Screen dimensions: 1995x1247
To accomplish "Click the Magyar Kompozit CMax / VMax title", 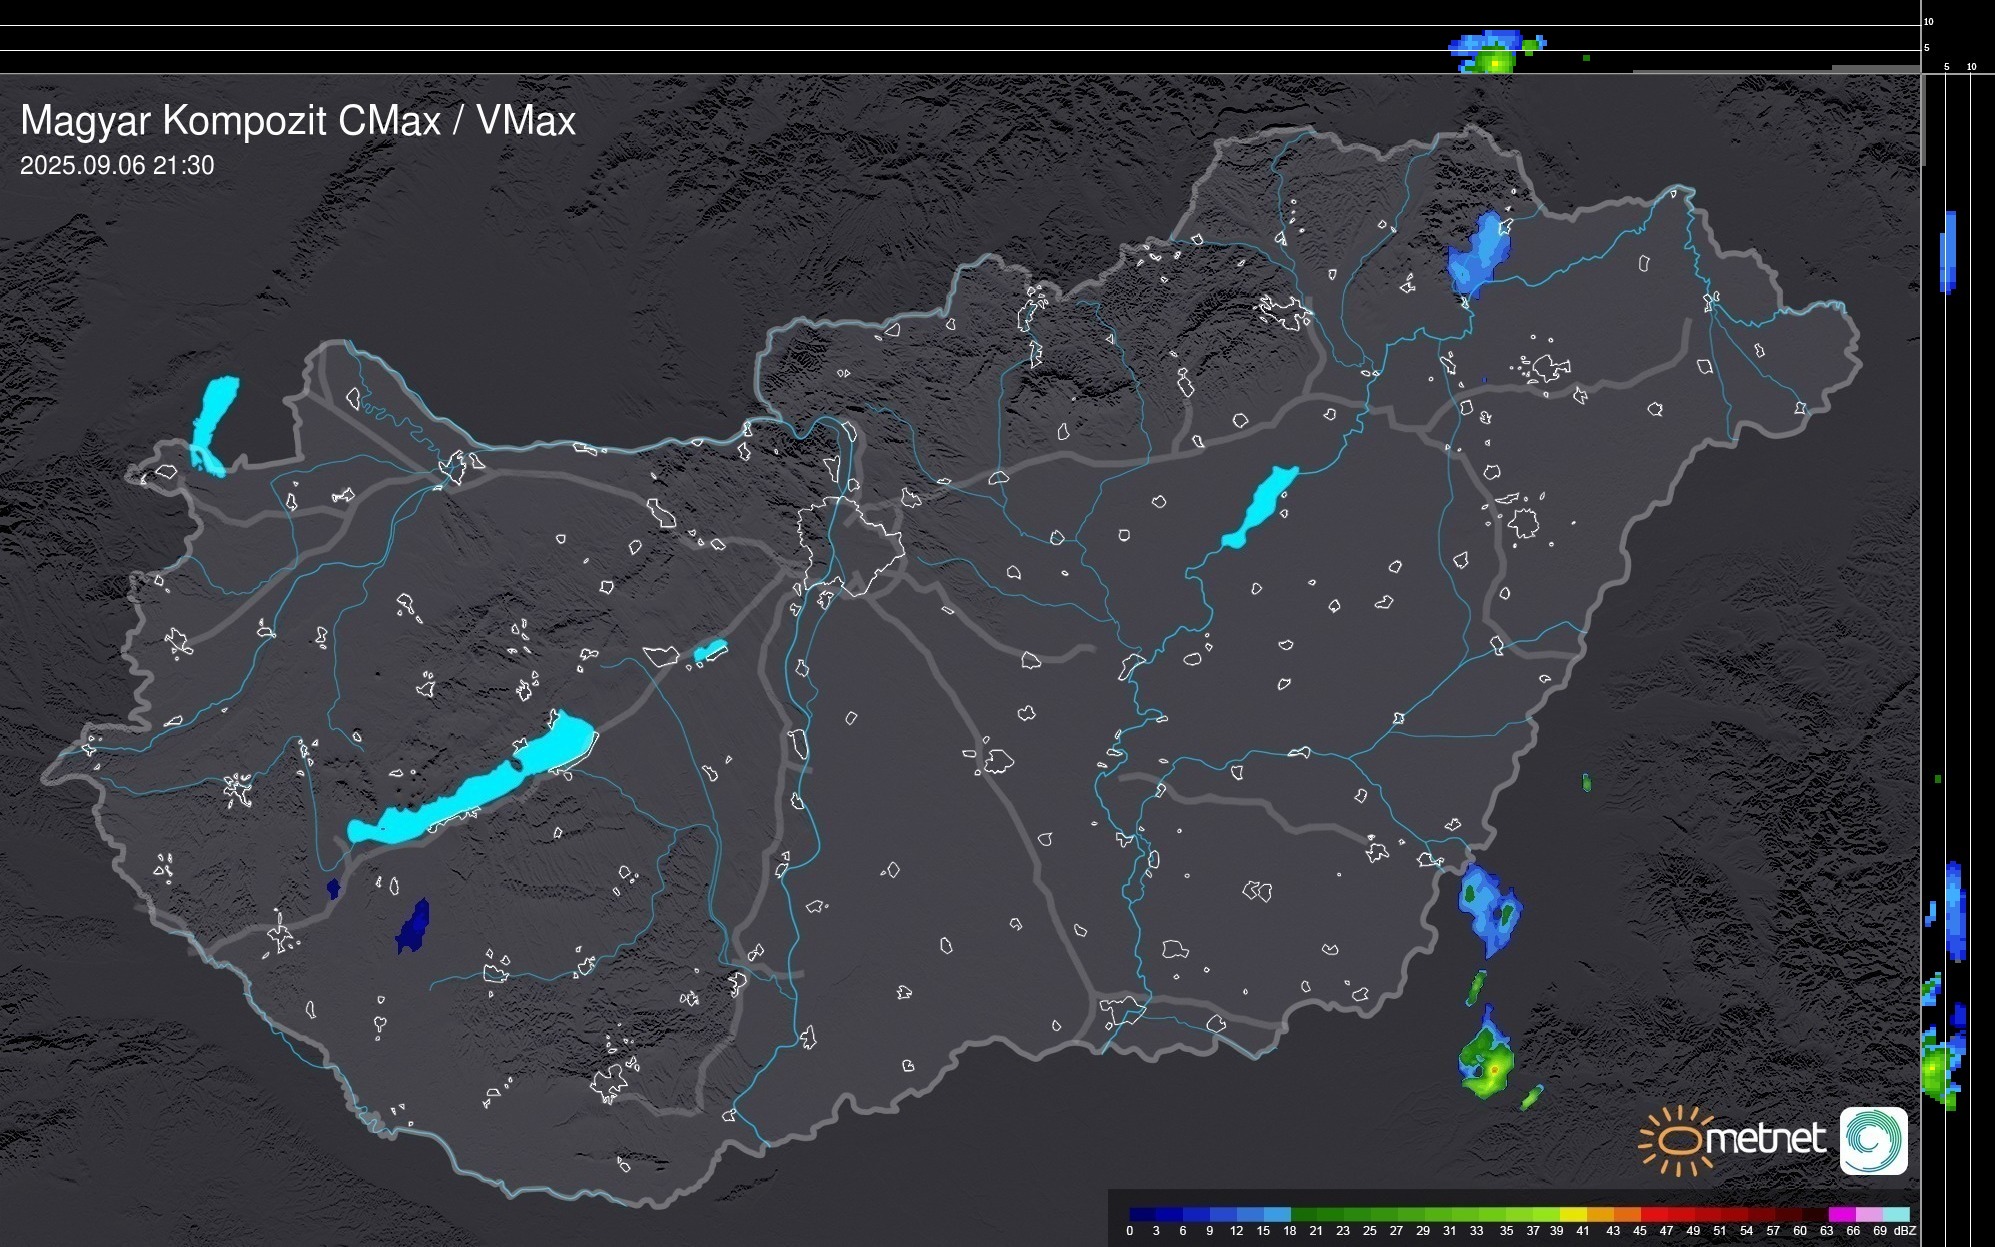I will pyautogui.click(x=298, y=121).
